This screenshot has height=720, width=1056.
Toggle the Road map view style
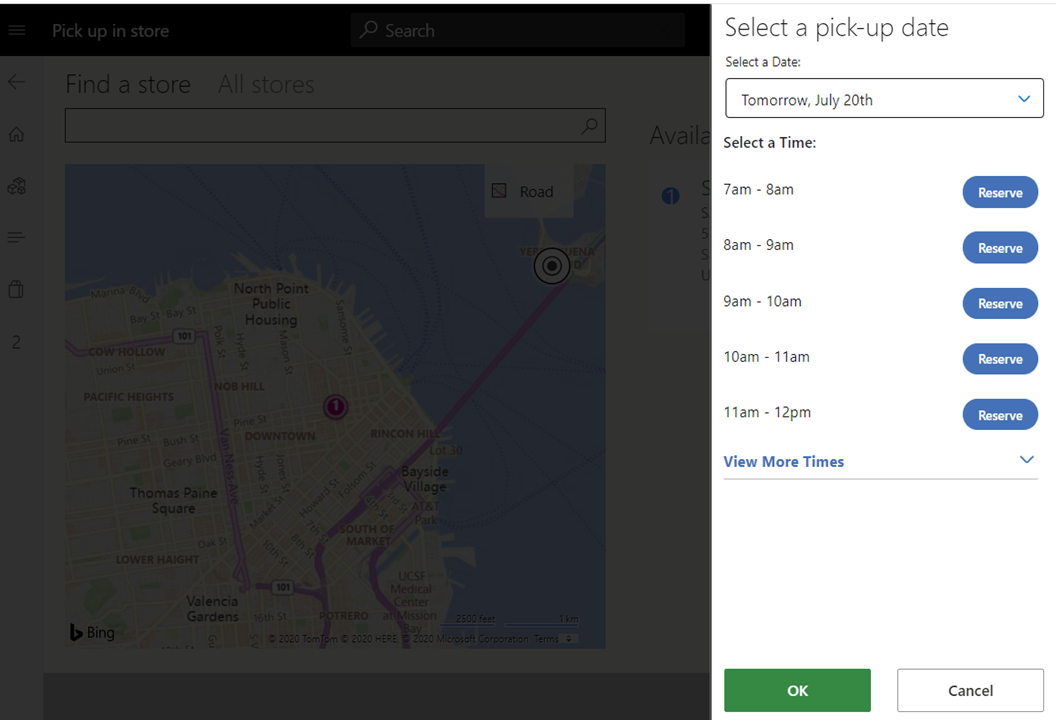(x=528, y=191)
